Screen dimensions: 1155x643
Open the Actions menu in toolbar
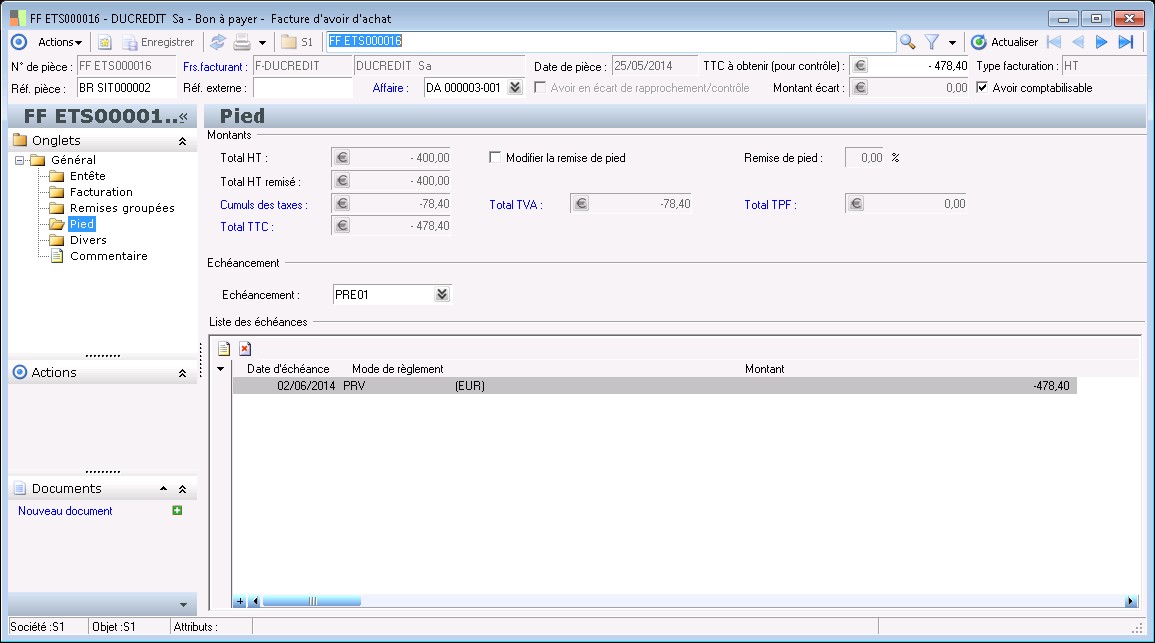(60, 42)
